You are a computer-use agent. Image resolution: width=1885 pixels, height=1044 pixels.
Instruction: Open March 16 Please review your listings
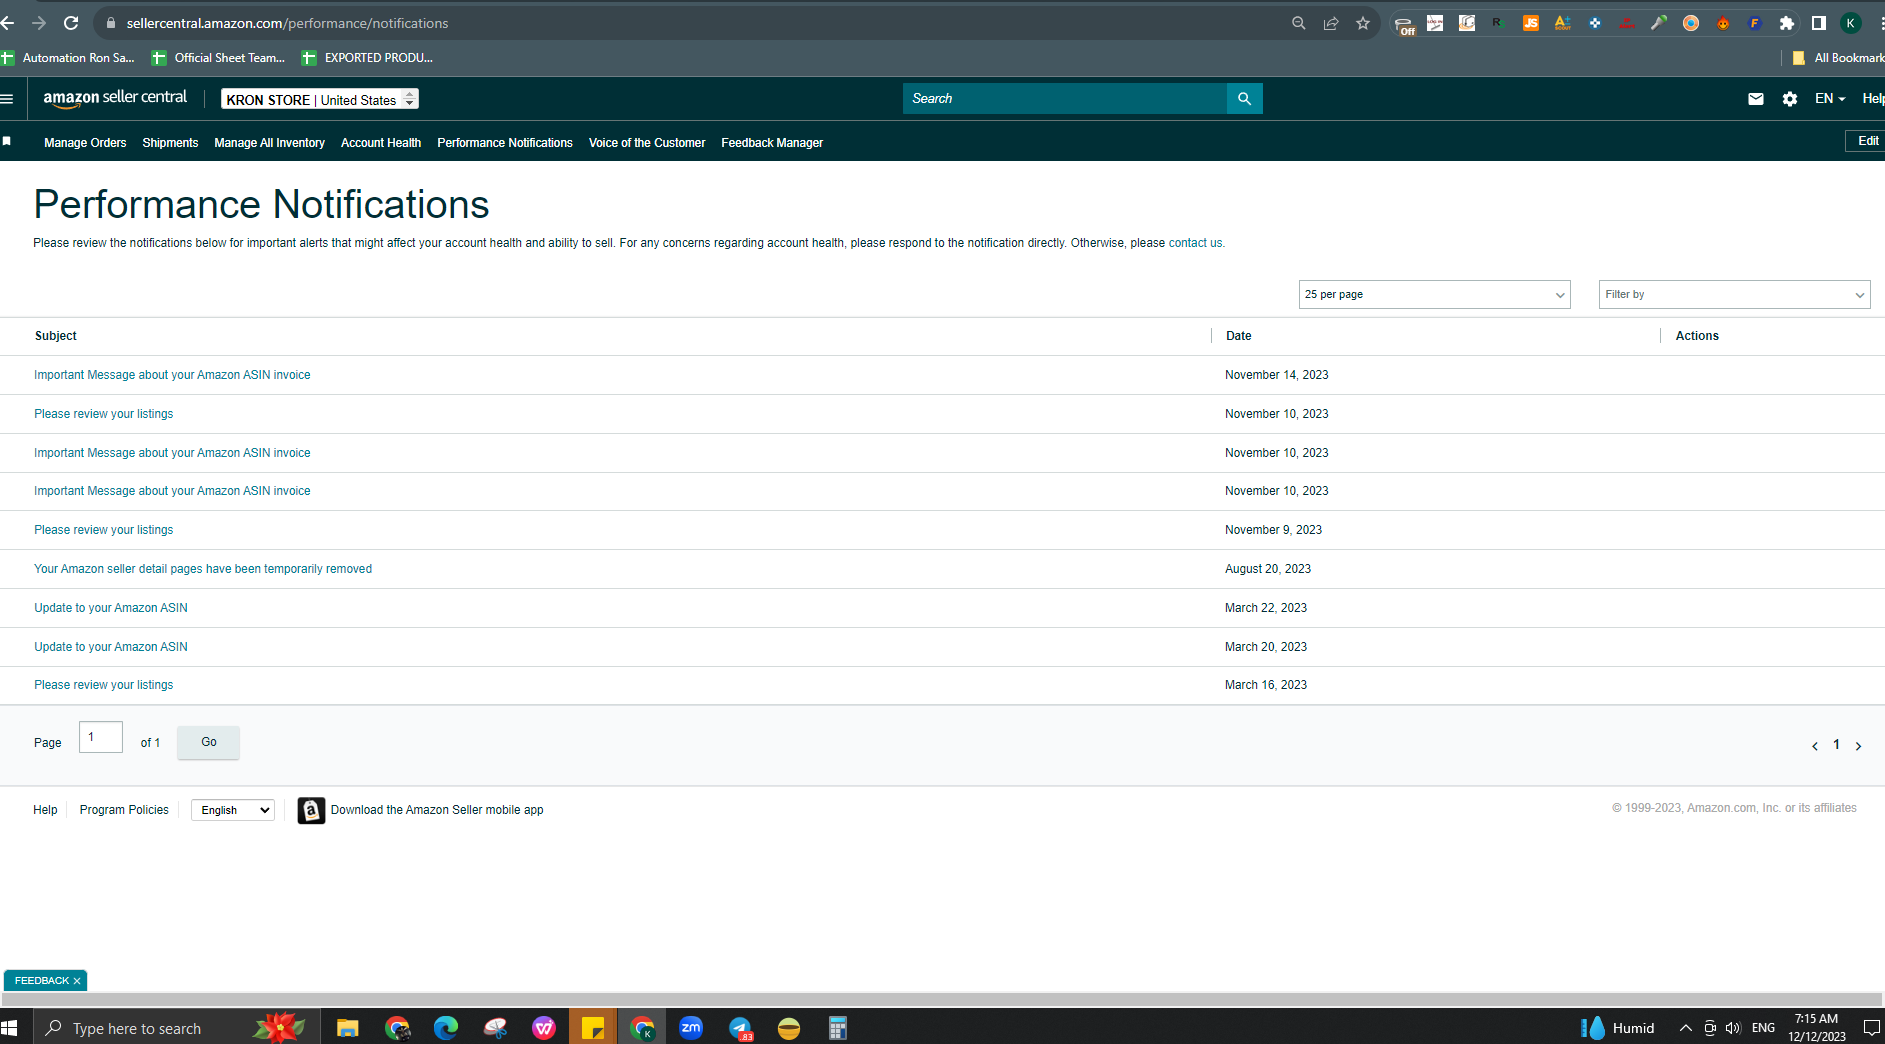point(104,685)
